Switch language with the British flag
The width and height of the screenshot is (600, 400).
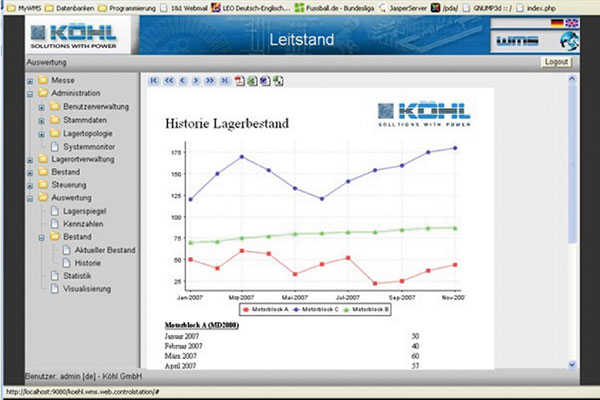pos(570,22)
